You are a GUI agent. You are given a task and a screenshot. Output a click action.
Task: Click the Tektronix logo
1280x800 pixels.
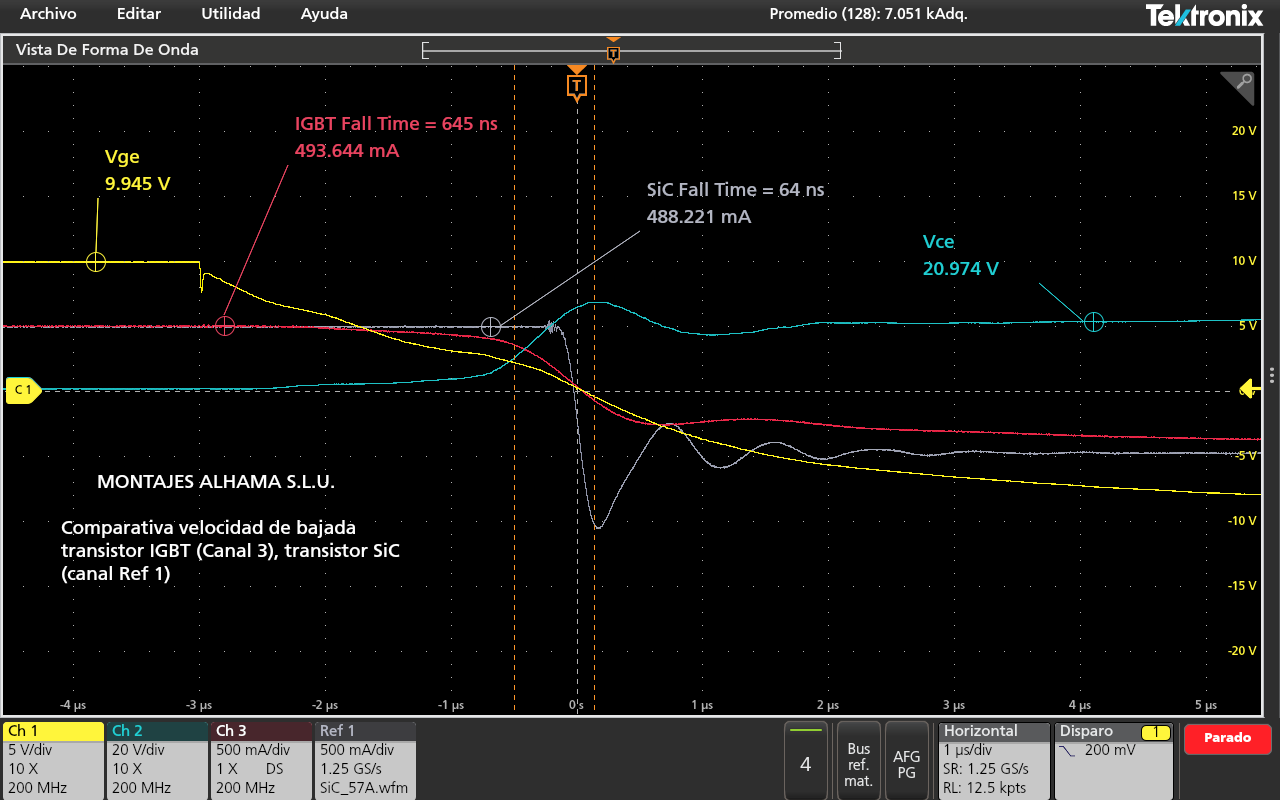coord(1204,15)
